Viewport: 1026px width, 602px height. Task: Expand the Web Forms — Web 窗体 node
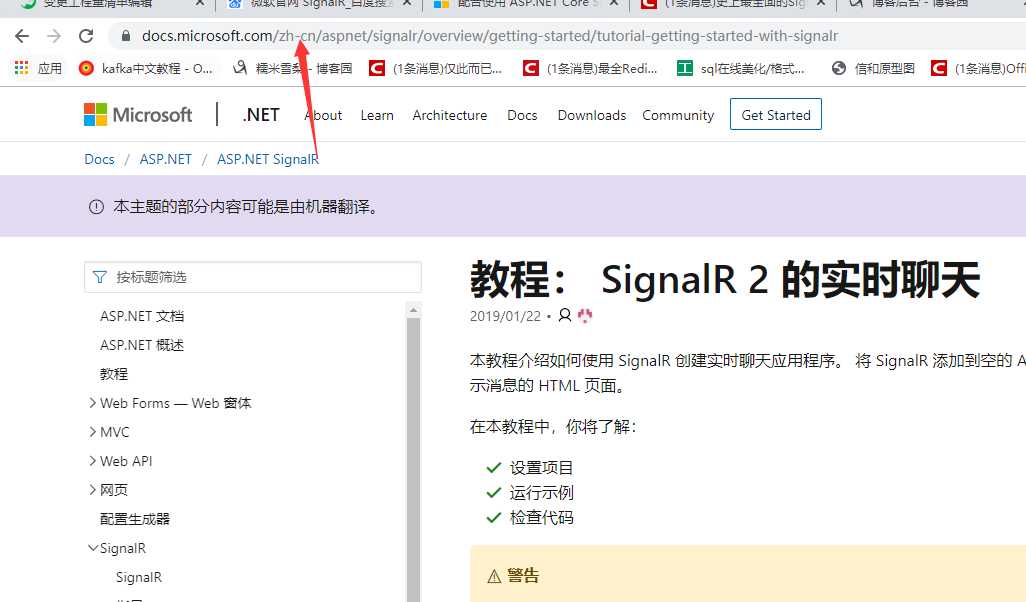(x=92, y=402)
